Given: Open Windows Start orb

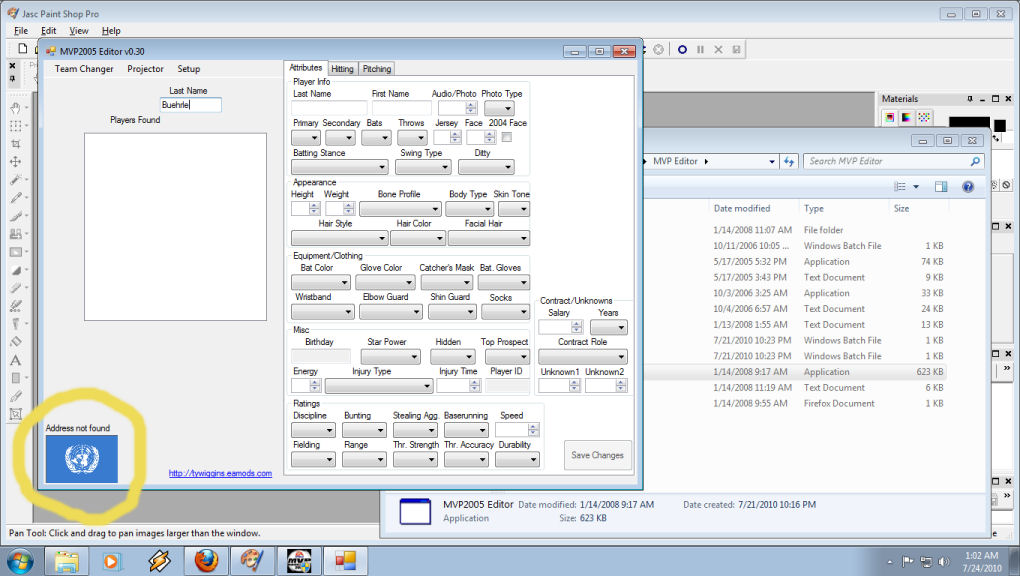Looking at the screenshot, I should point(20,560).
